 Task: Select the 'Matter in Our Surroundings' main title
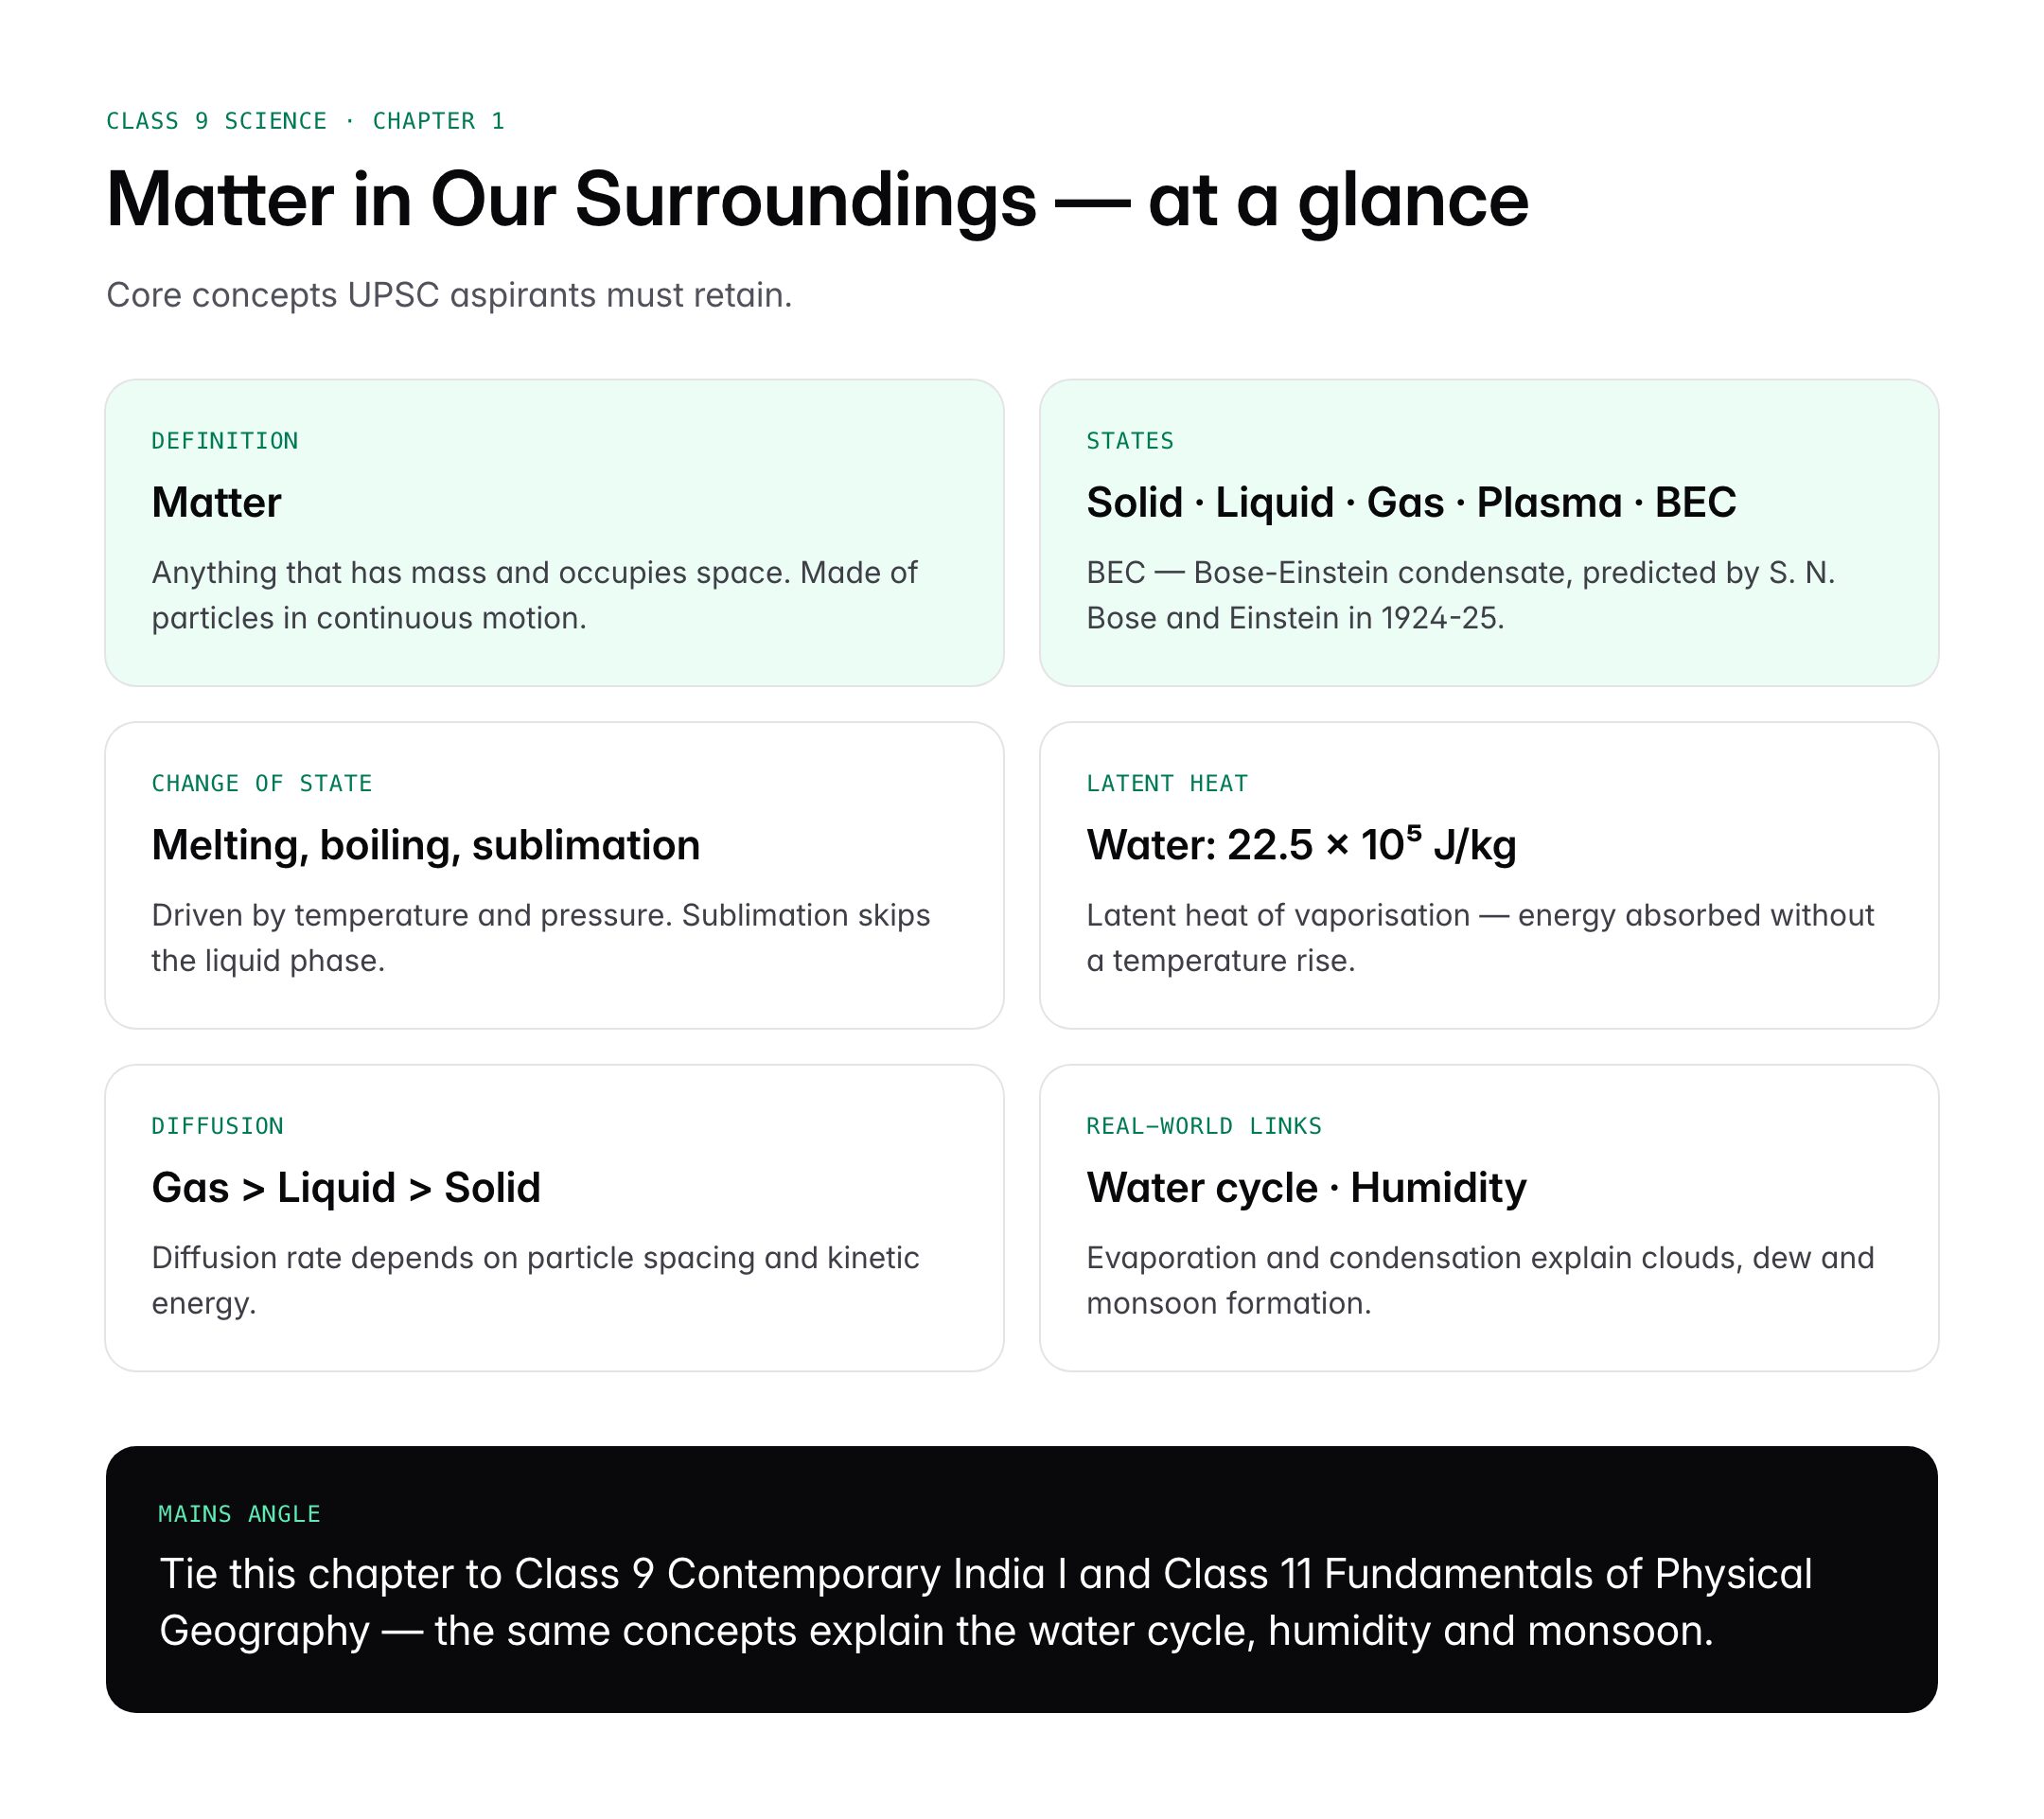(x=816, y=200)
